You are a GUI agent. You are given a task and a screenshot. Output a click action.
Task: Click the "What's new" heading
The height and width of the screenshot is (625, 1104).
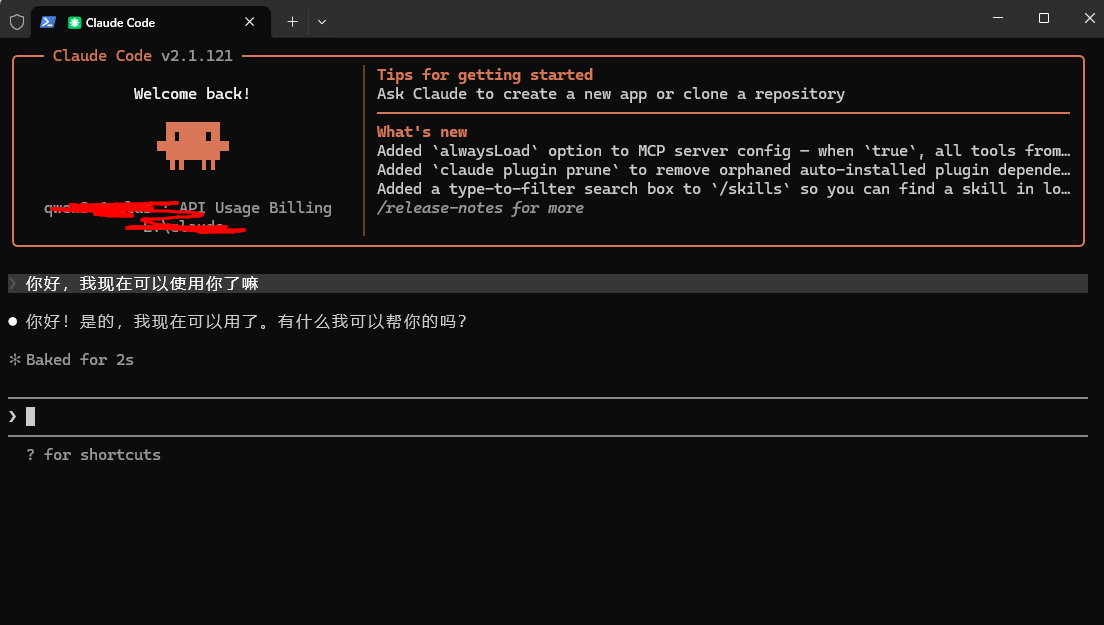[x=422, y=132]
